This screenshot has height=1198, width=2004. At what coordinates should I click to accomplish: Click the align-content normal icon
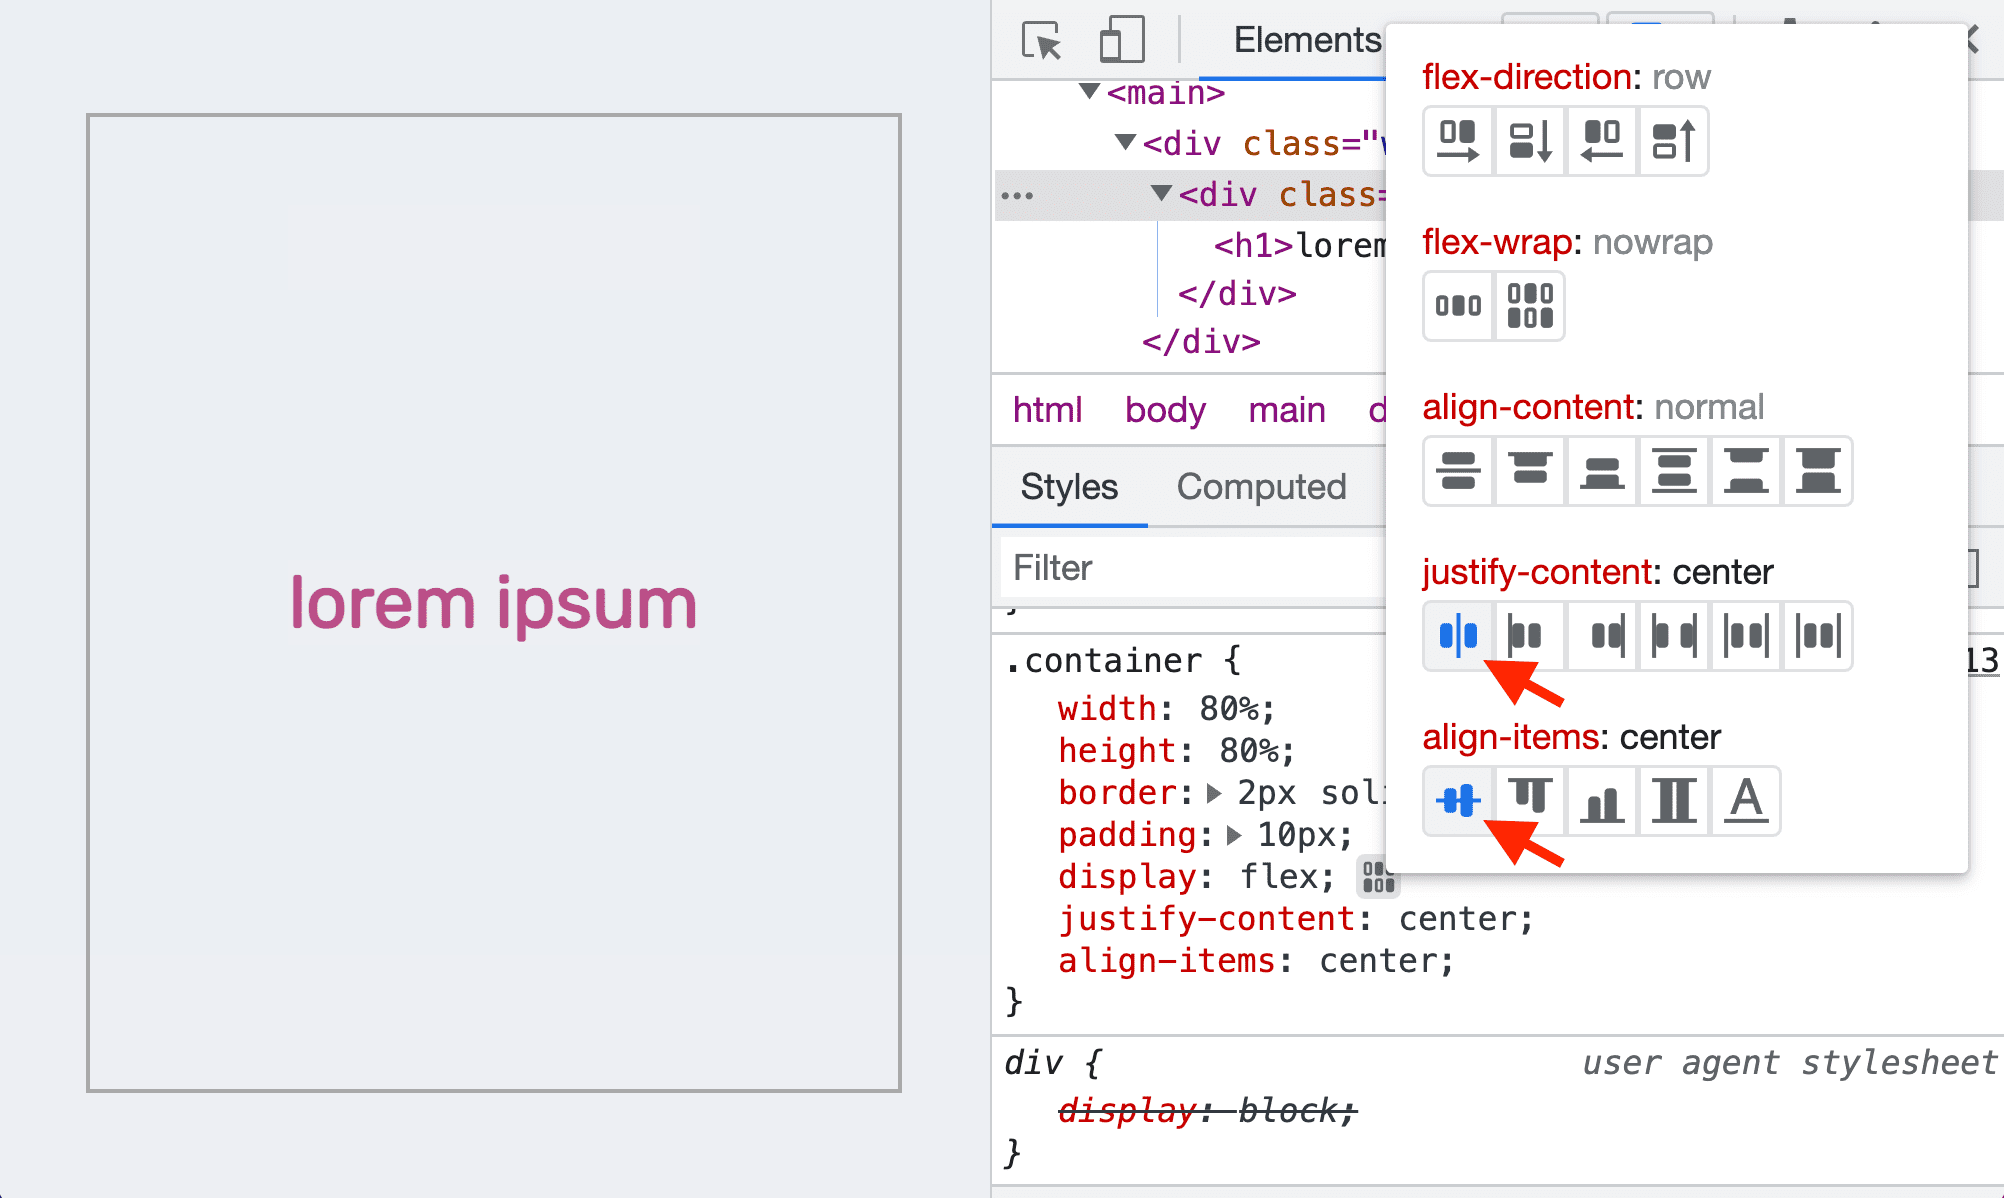pos(1456,471)
